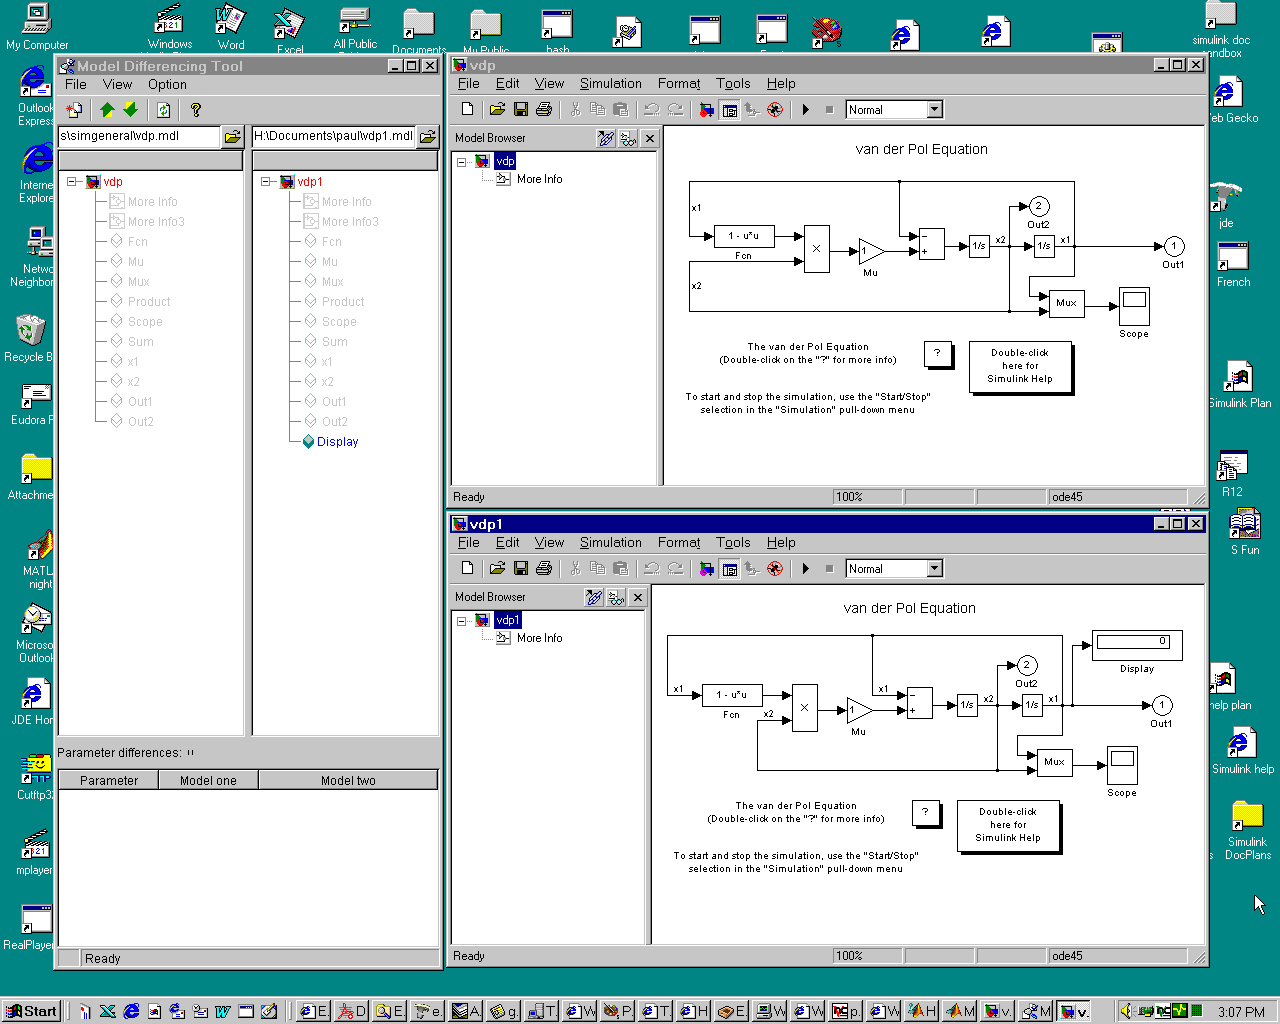Click the yellow question mark help icon
1280x1024 pixels.
pyautogui.click(x=196, y=110)
